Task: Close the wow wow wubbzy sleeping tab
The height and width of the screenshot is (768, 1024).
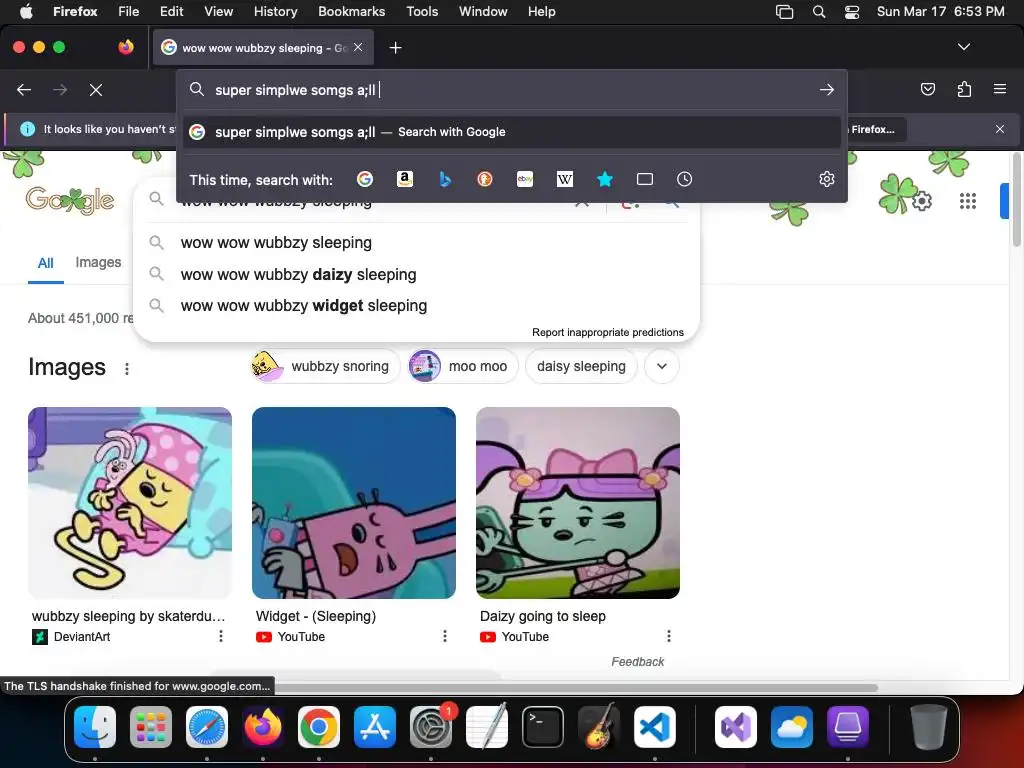Action: (358, 47)
